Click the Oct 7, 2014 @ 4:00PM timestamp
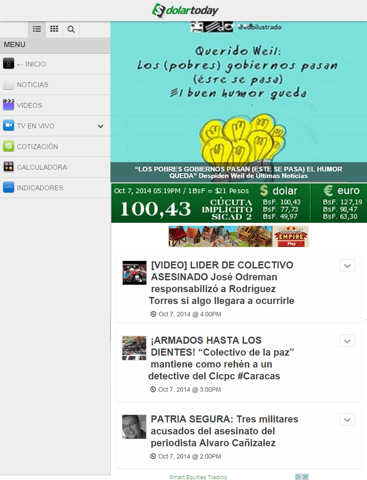This screenshot has height=480, width=367. coord(189,314)
